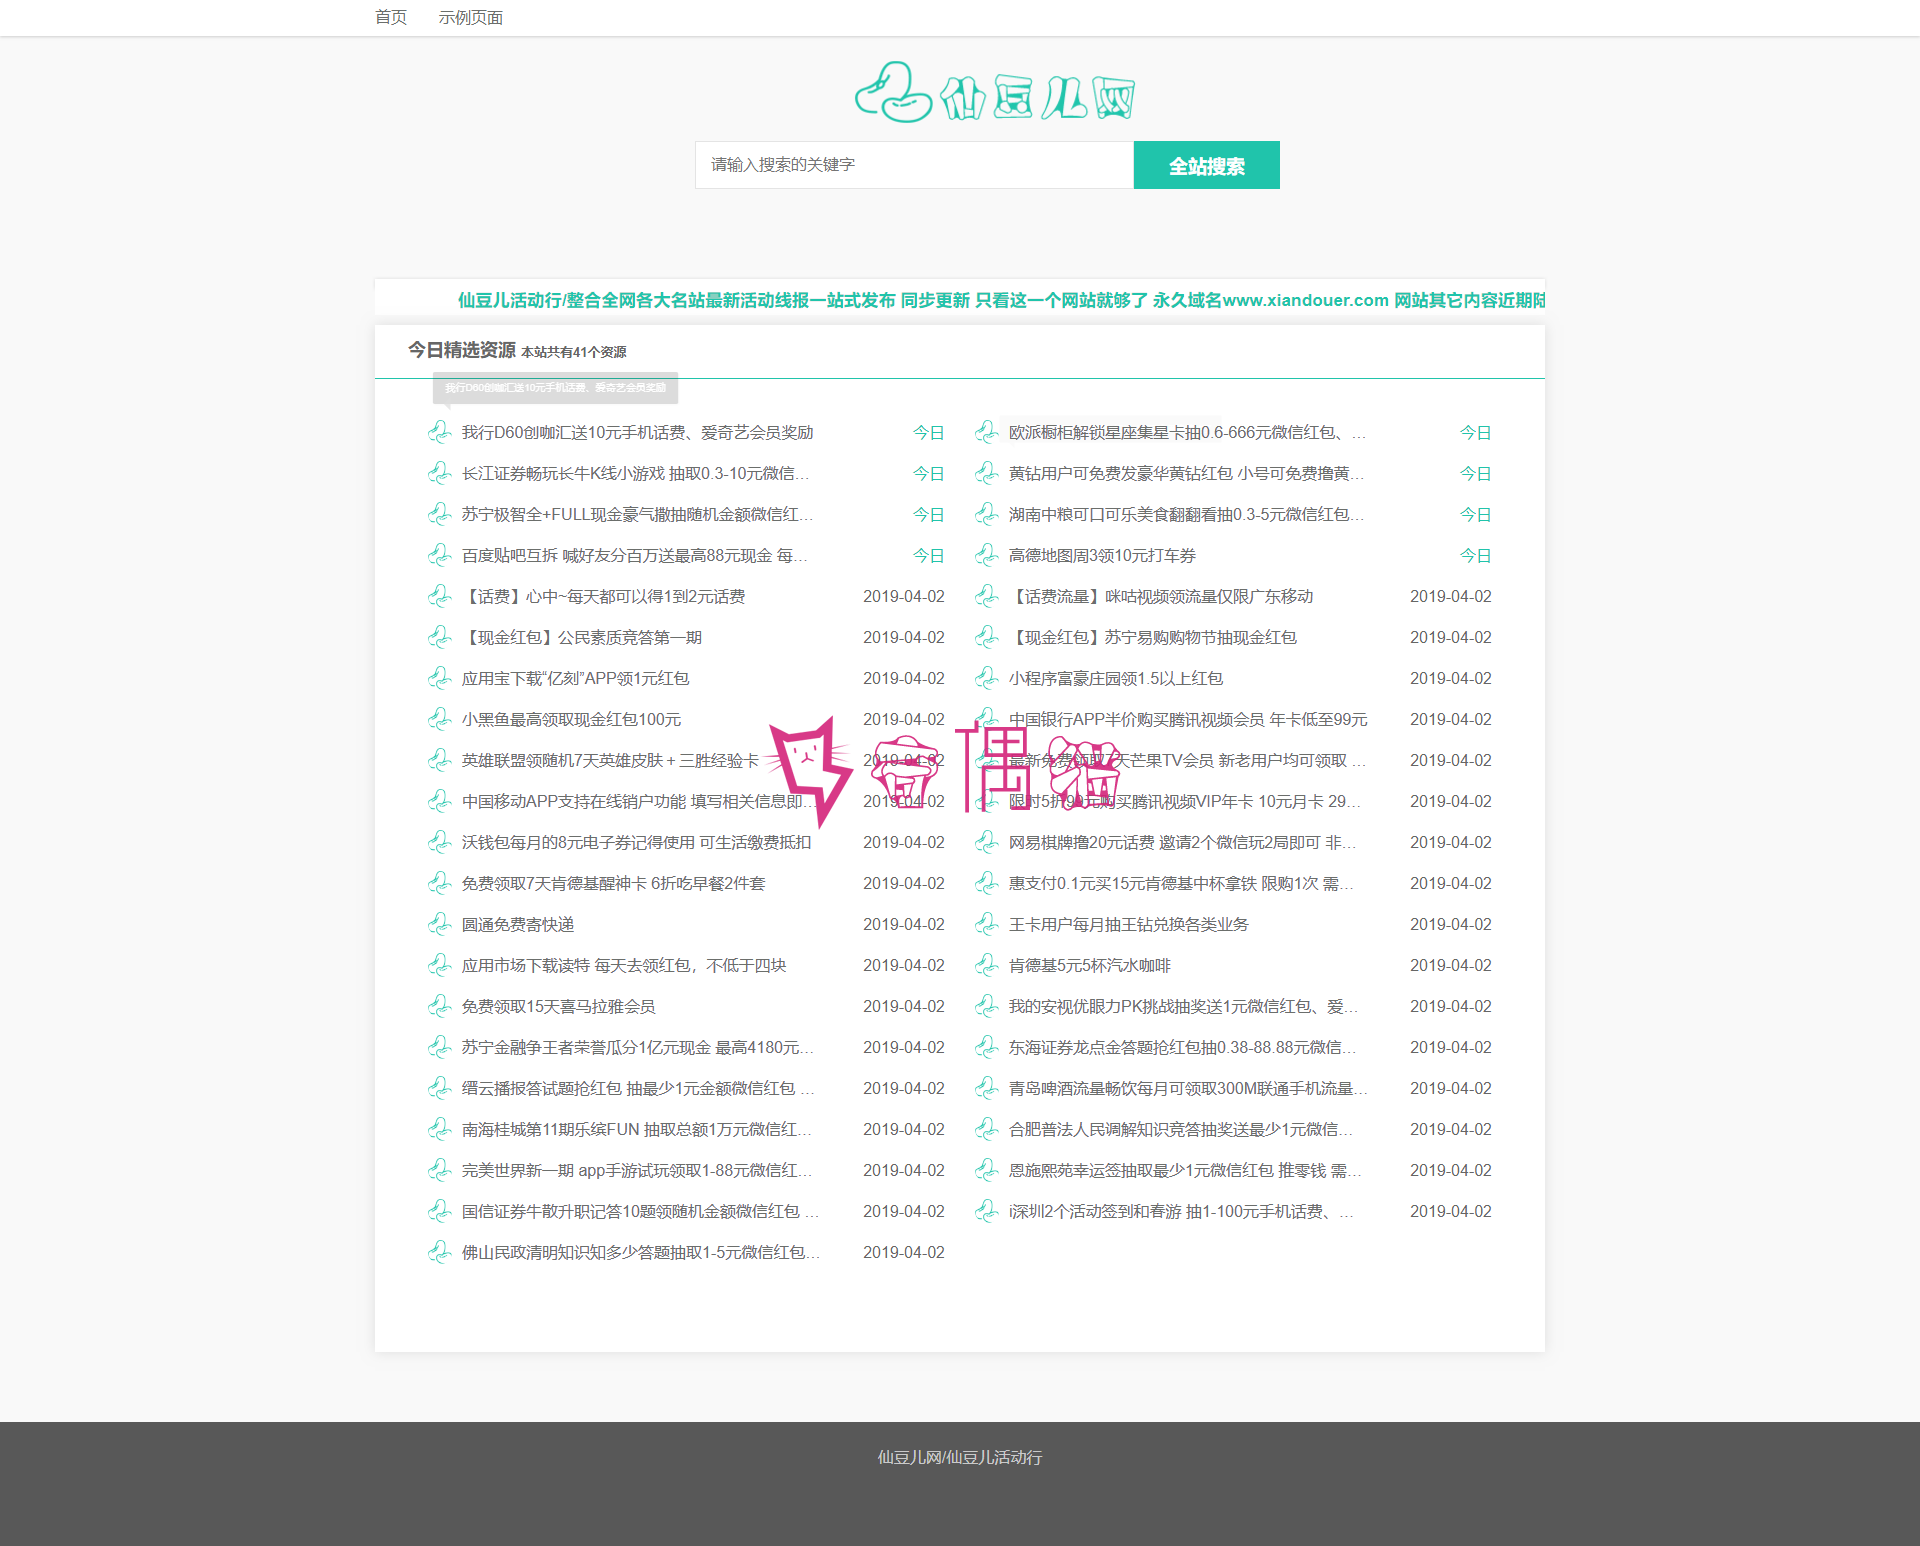Click bean icon beside 小程序富豪庄园 entry
This screenshot has width=1920, height=1546.
pos(987,678)
